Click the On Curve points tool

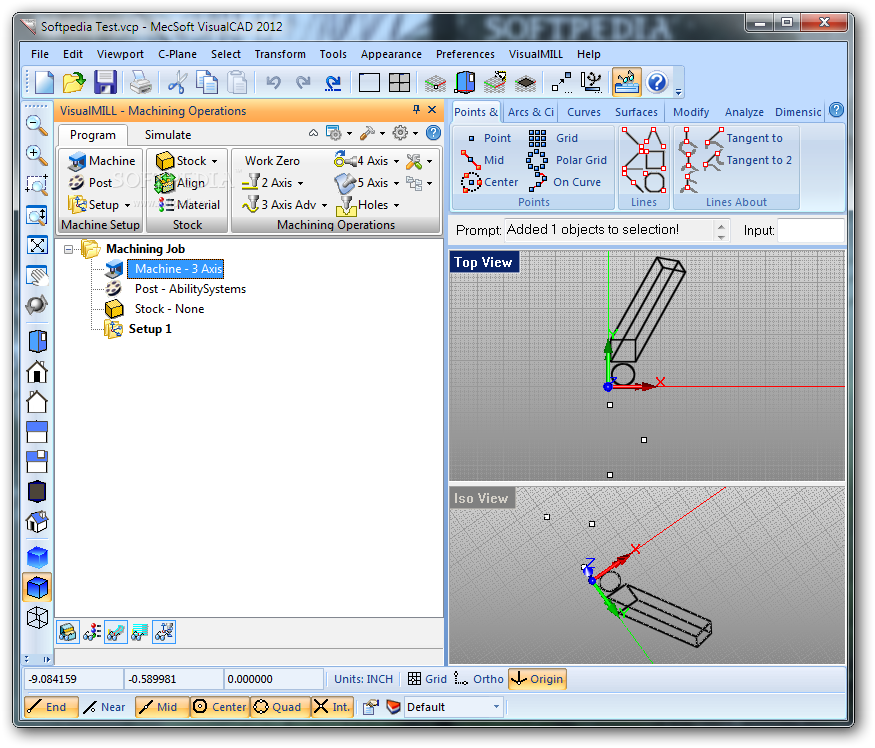tap(564, 182)
